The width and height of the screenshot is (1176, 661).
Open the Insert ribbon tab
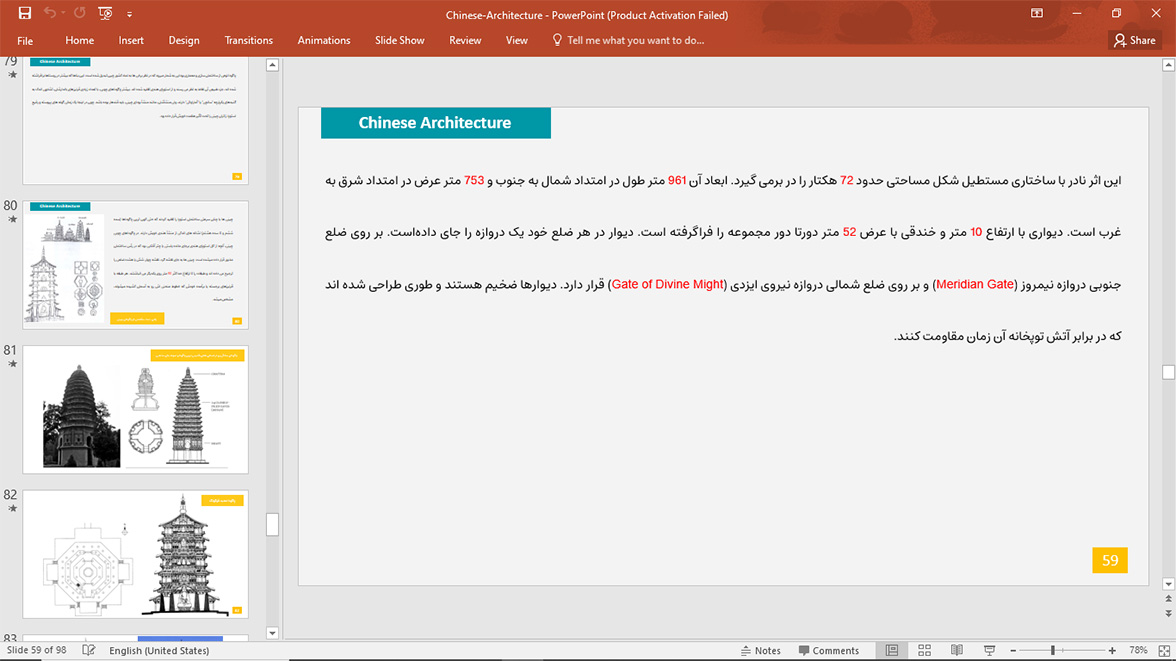tap(130, 41)
